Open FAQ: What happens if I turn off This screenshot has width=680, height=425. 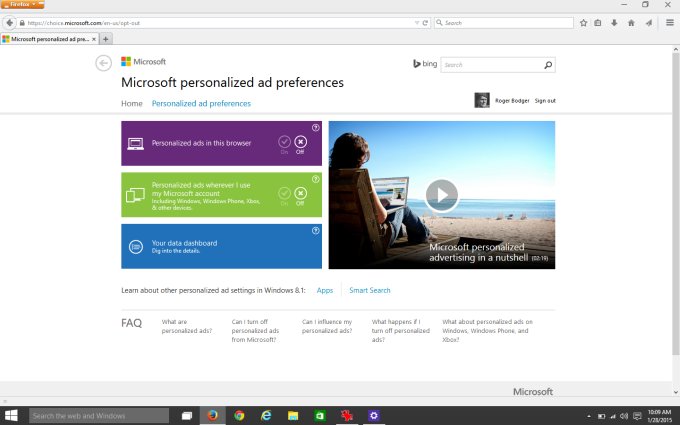point(401,330)
